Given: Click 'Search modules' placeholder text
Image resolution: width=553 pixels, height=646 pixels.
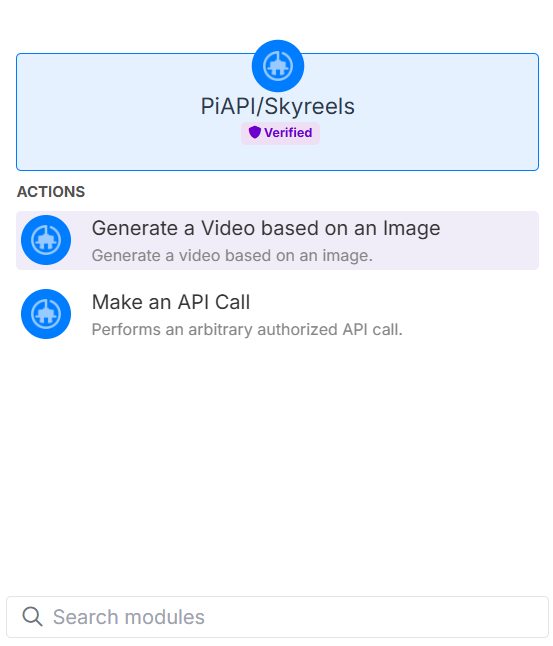Looking at the screenshot, I should pos(129,617).
